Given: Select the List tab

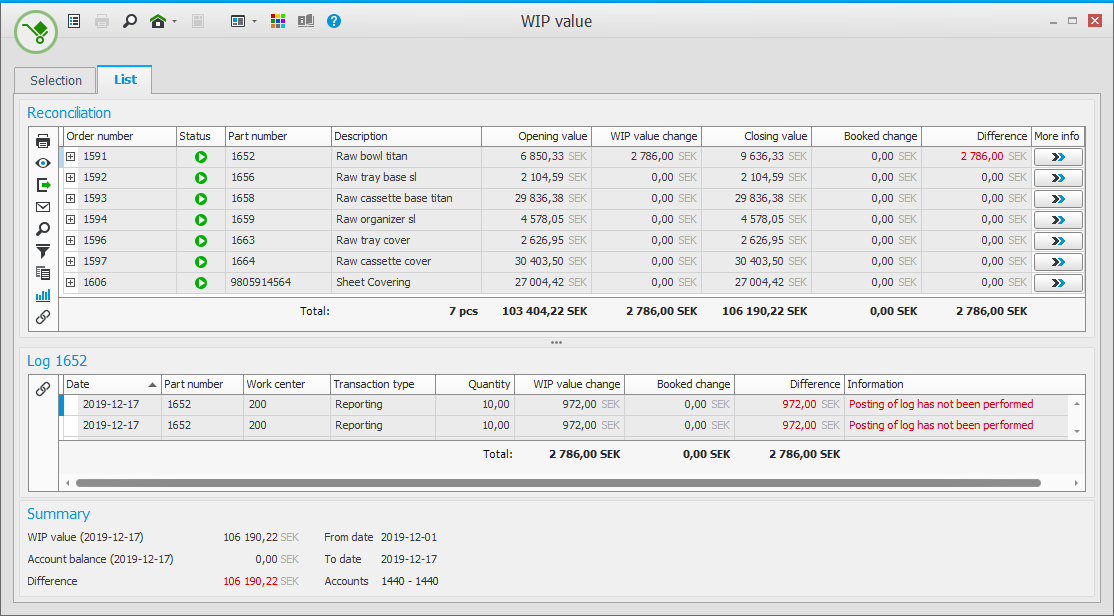Looking at the screenshot, I should point(125,80).
